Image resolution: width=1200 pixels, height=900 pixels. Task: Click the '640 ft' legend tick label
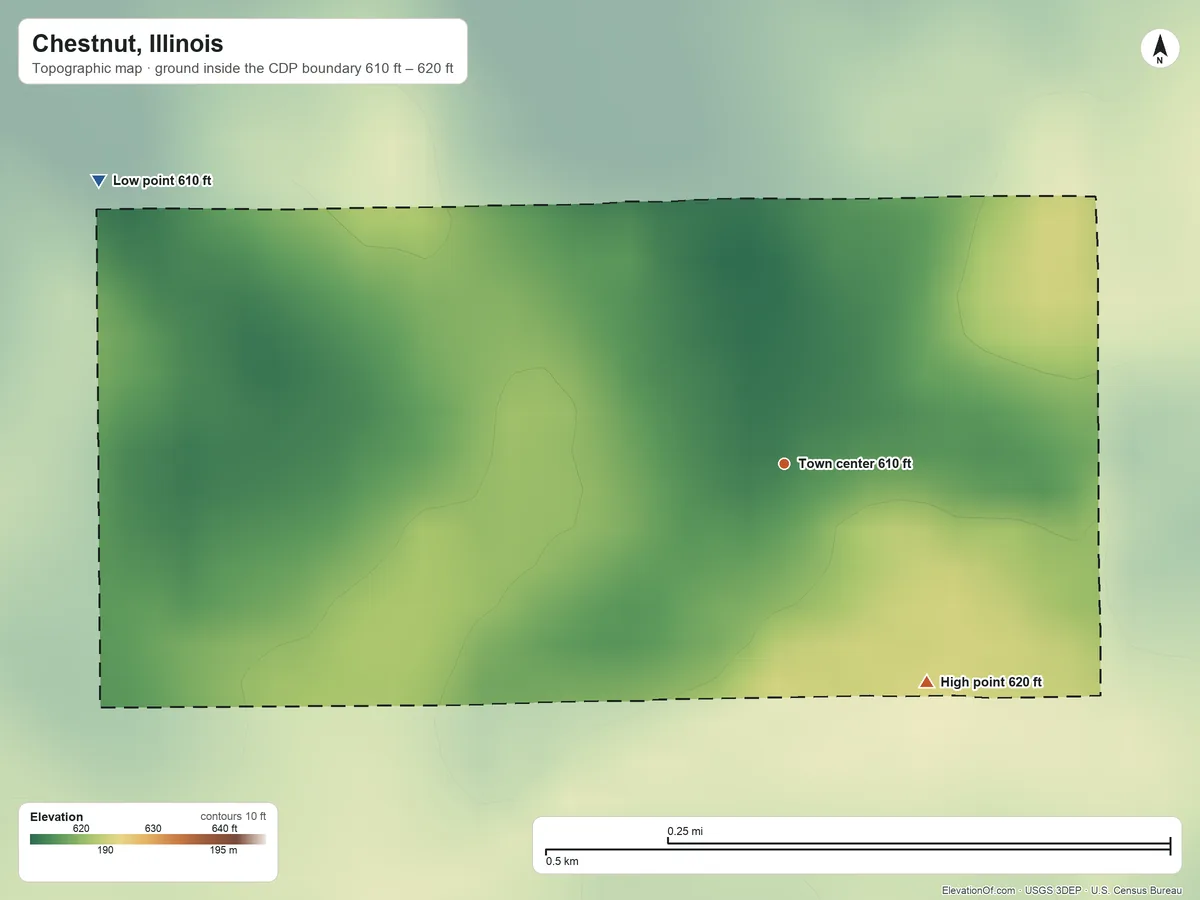tap(225, 828)
